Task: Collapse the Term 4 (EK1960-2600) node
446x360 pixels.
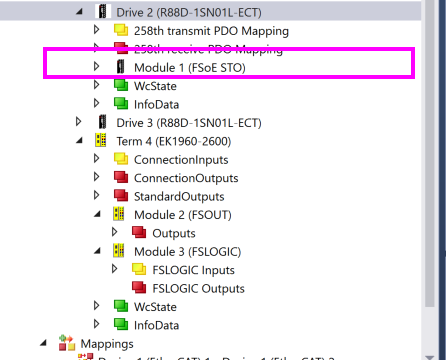Action: (79, 141)
